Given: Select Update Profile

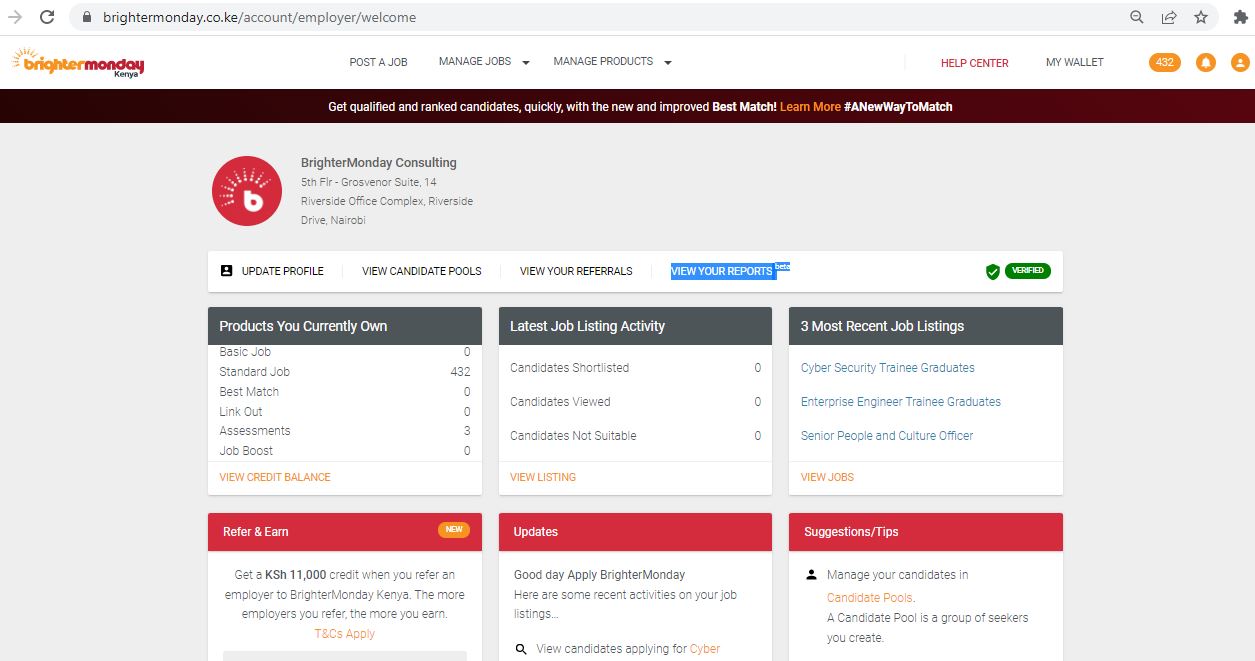Looking at the screenshot, I should point(283,271).
